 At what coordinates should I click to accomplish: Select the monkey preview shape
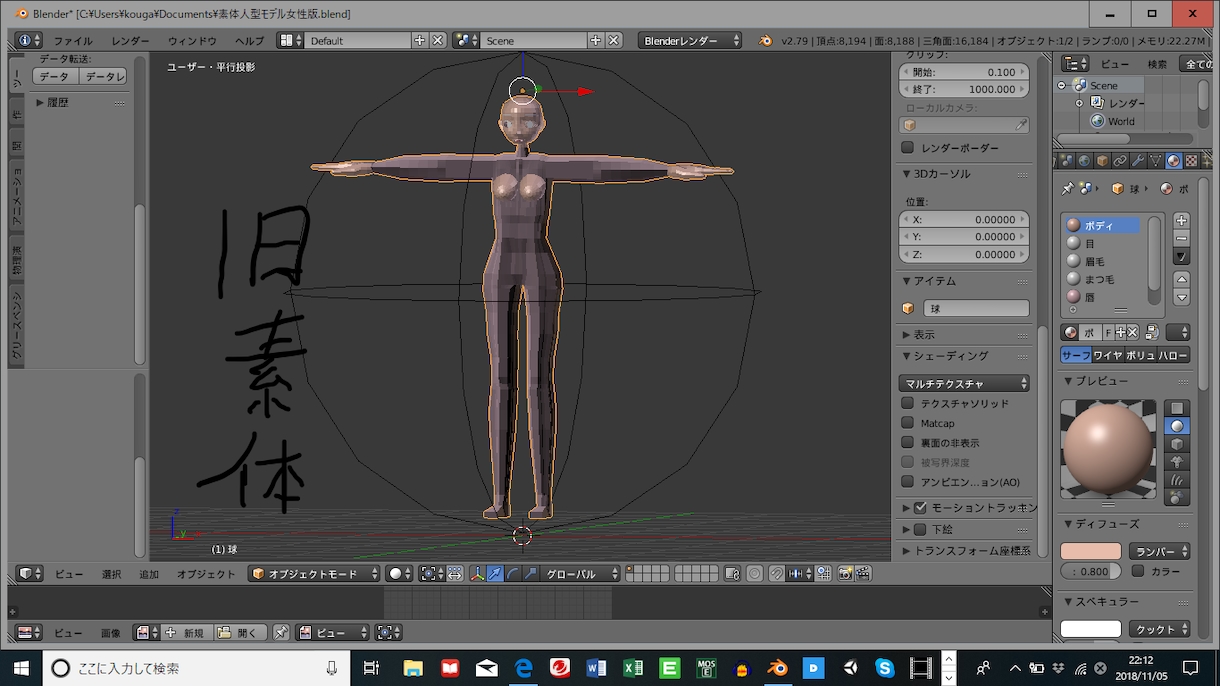pos(1177,462)
